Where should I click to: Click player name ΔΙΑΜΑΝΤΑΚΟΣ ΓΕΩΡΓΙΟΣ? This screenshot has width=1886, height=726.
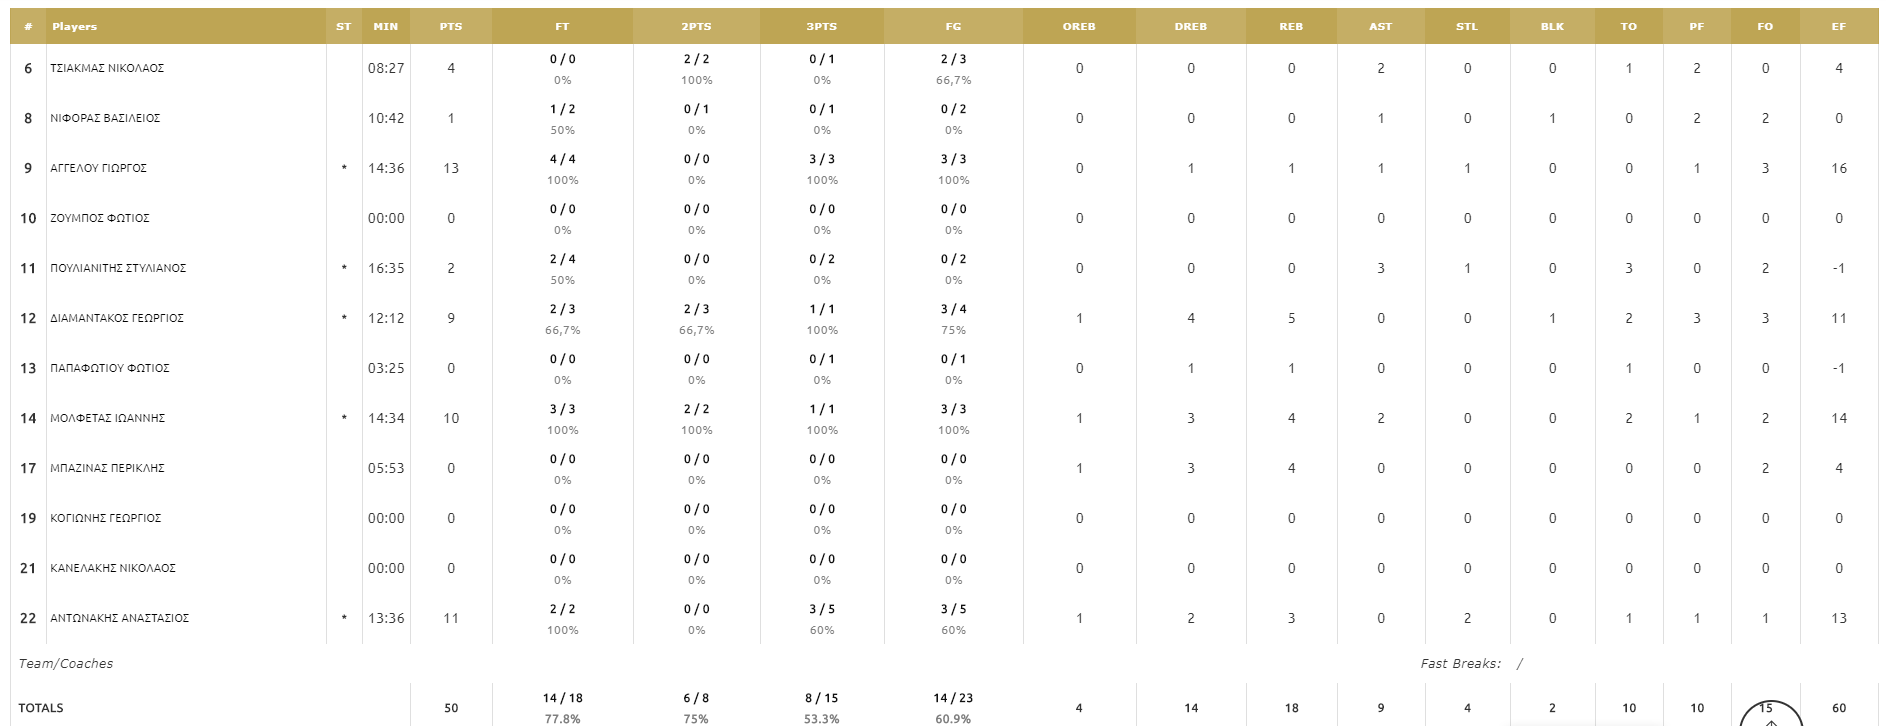(x=117, y=318)
